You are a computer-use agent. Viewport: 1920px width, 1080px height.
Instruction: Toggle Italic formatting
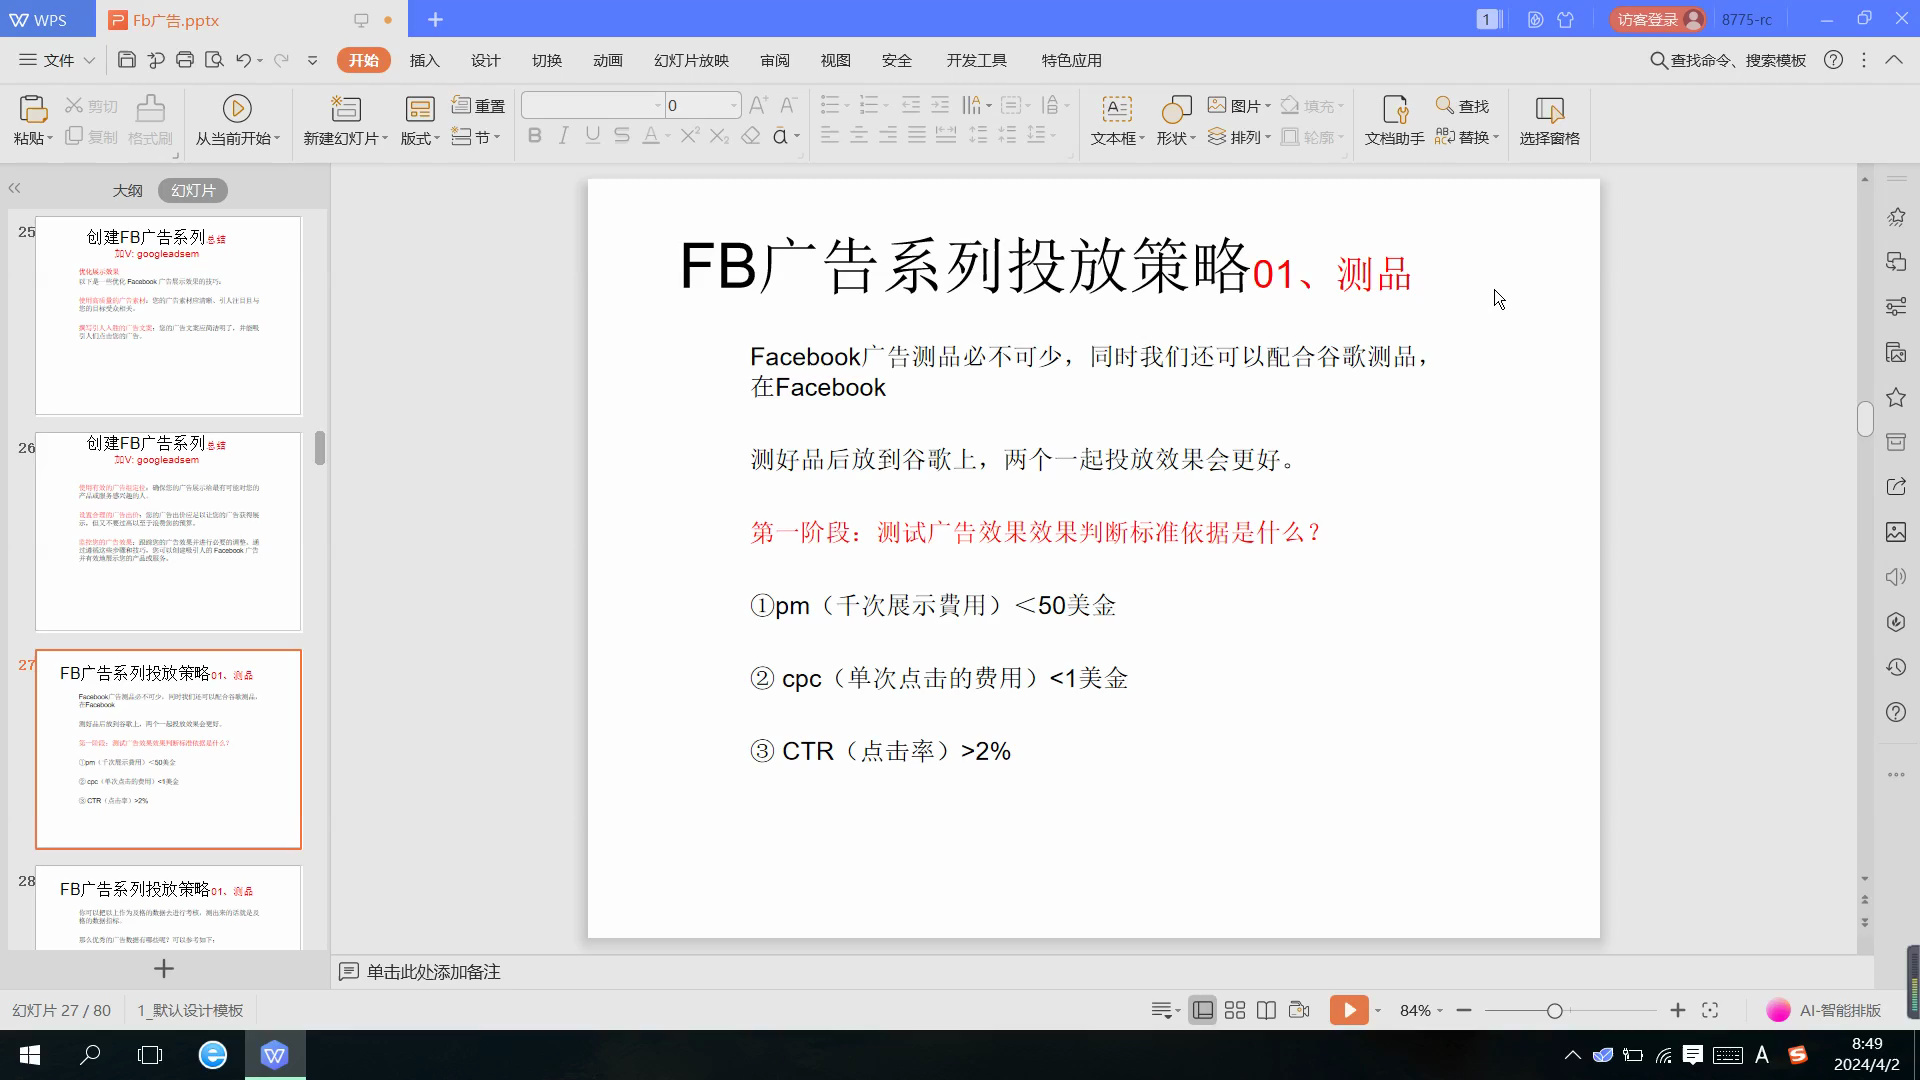[563, 136]
